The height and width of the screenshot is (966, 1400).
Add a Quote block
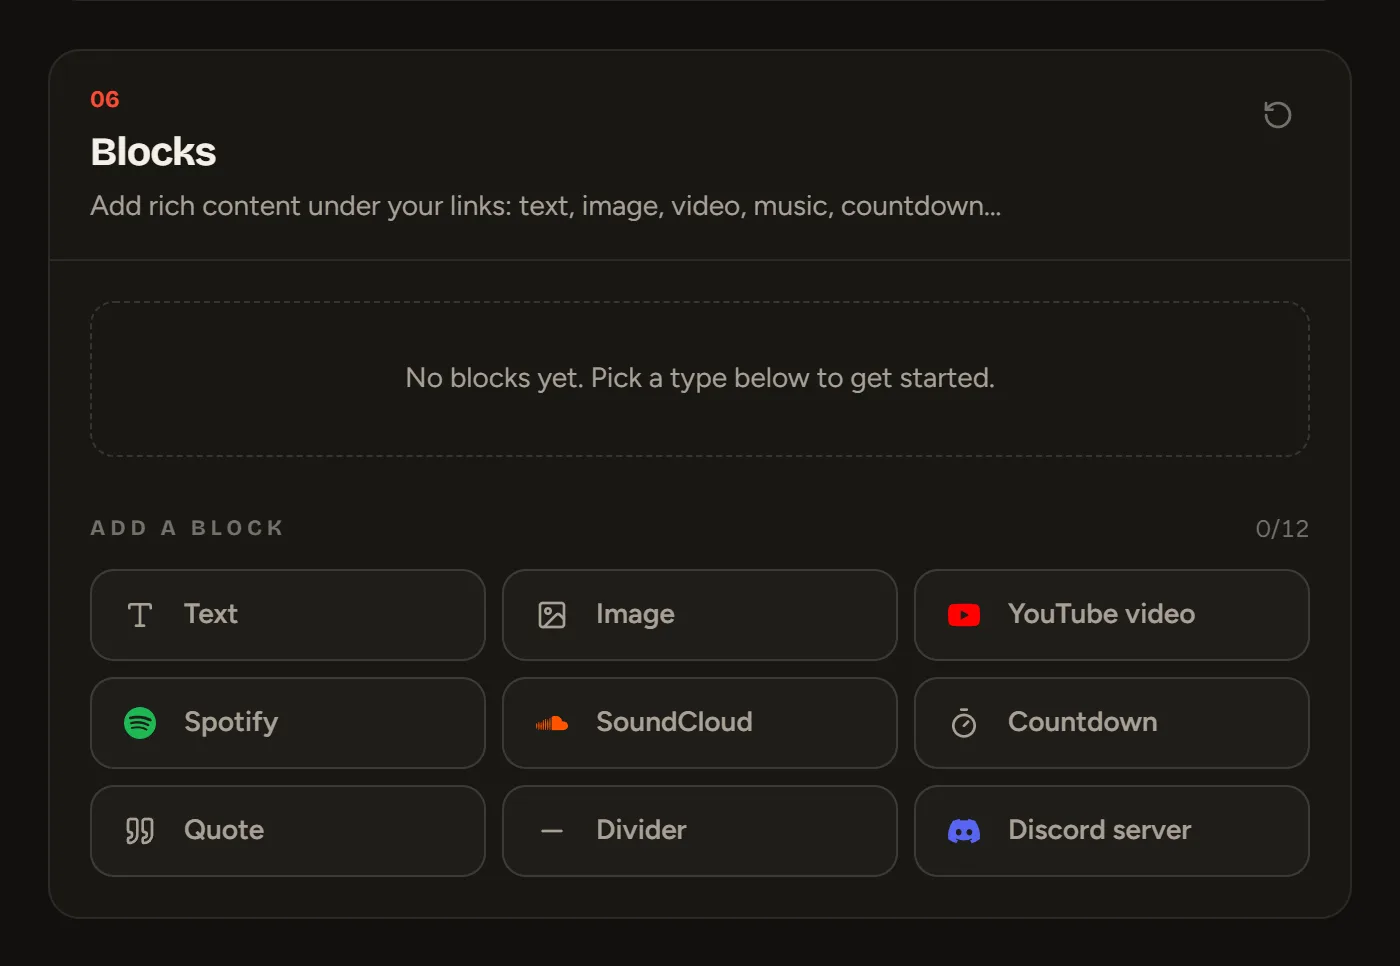(x=288, y=831)
